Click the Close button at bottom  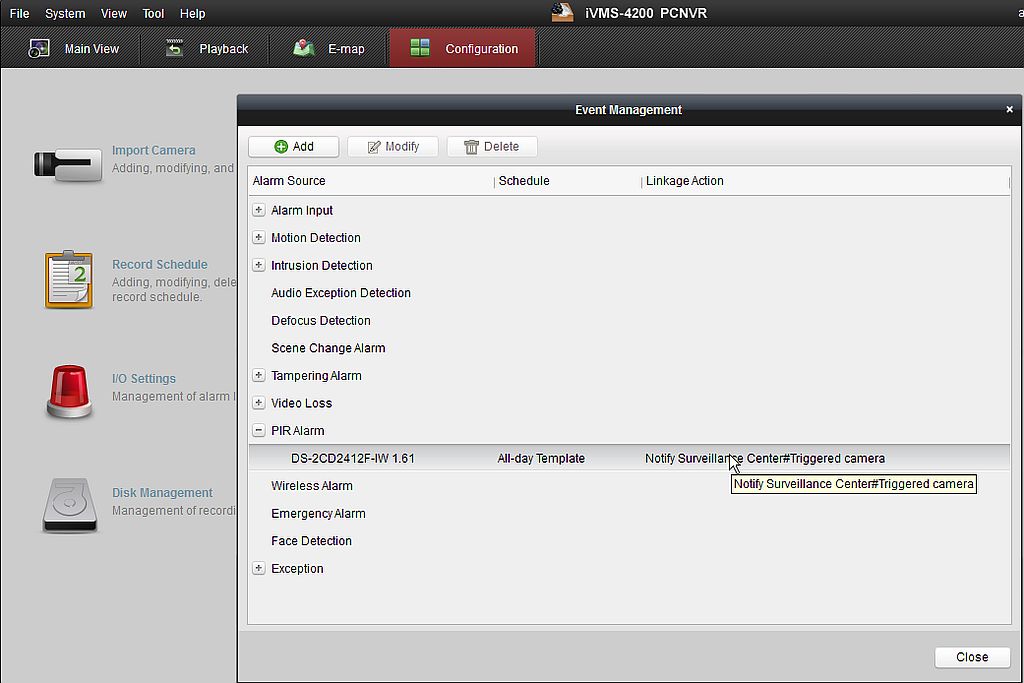(972, 657)
